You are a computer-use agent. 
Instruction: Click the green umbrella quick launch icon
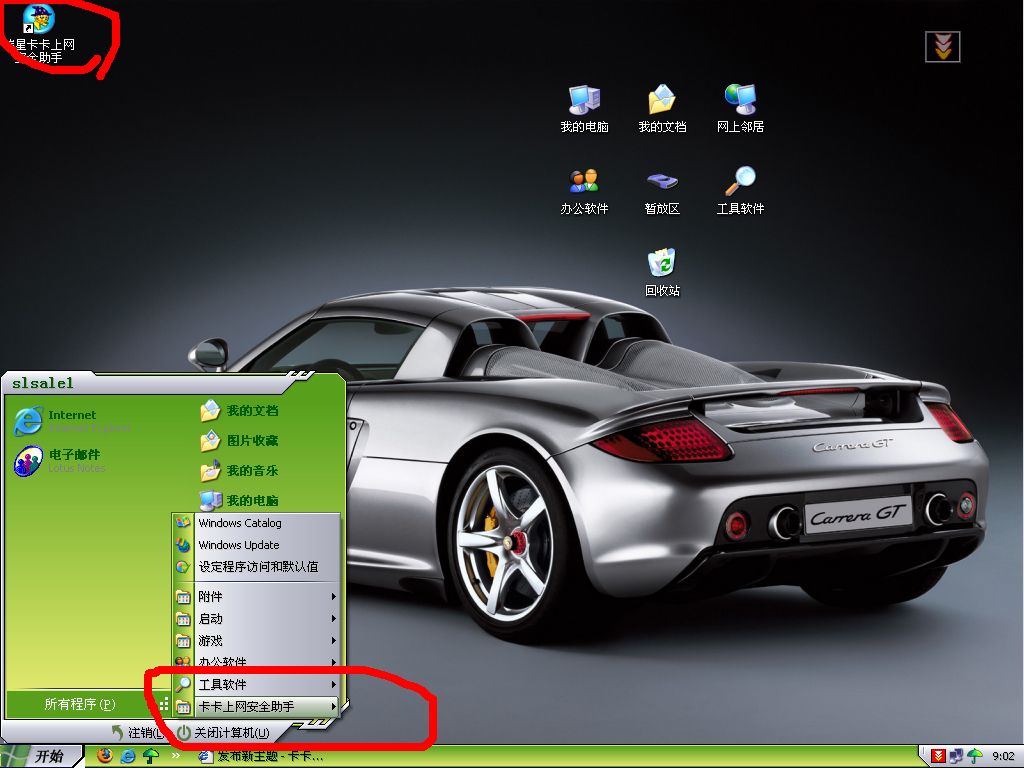pos(151,756)
